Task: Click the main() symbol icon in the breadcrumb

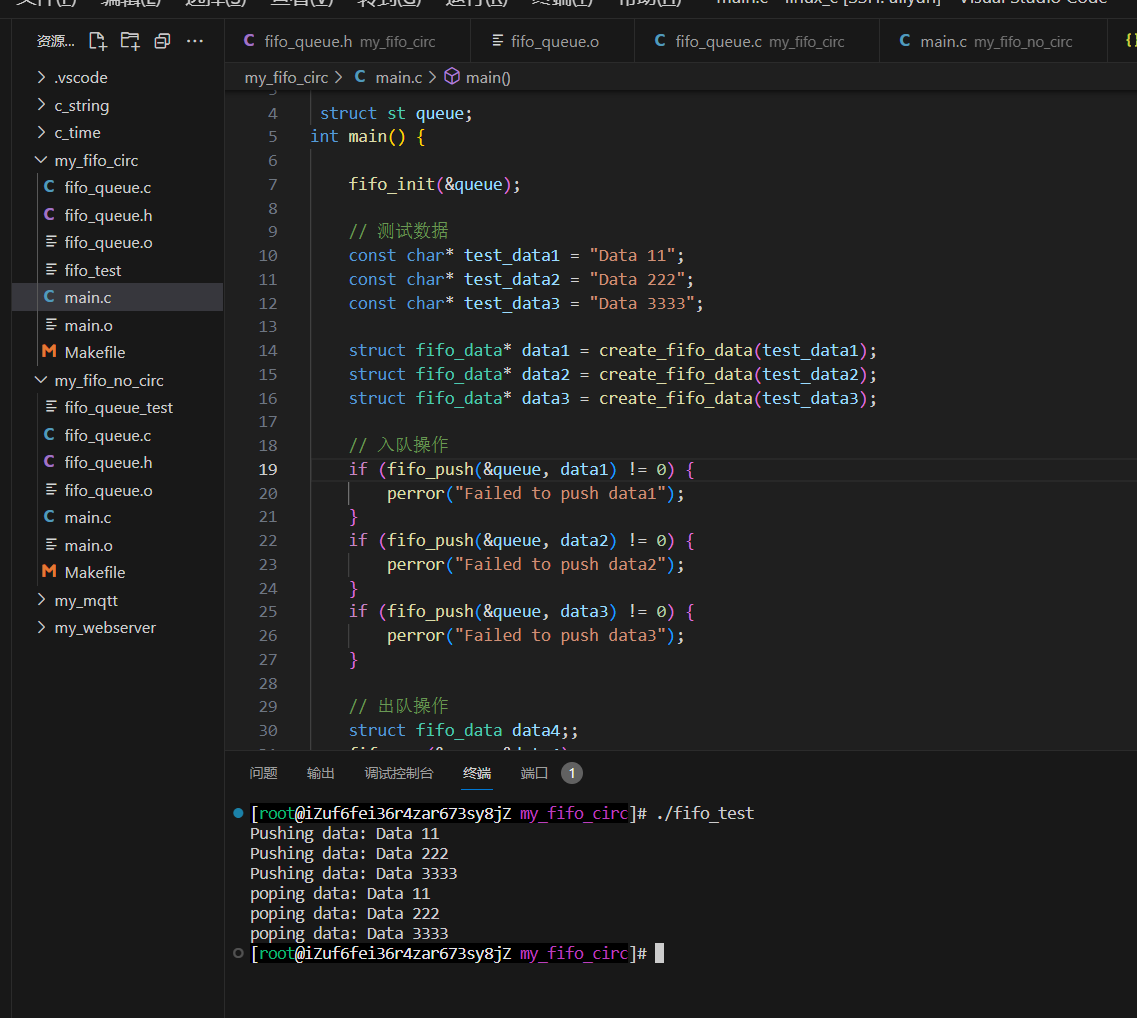Action: point(451,76)
